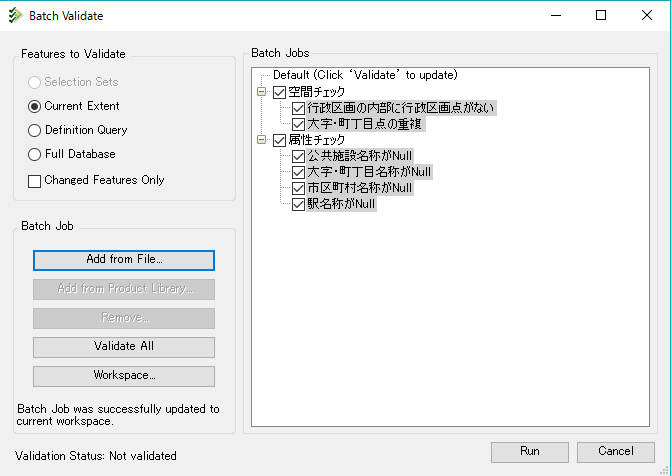Uncheck the 属性チェック group checkbox

pos(279,140)
